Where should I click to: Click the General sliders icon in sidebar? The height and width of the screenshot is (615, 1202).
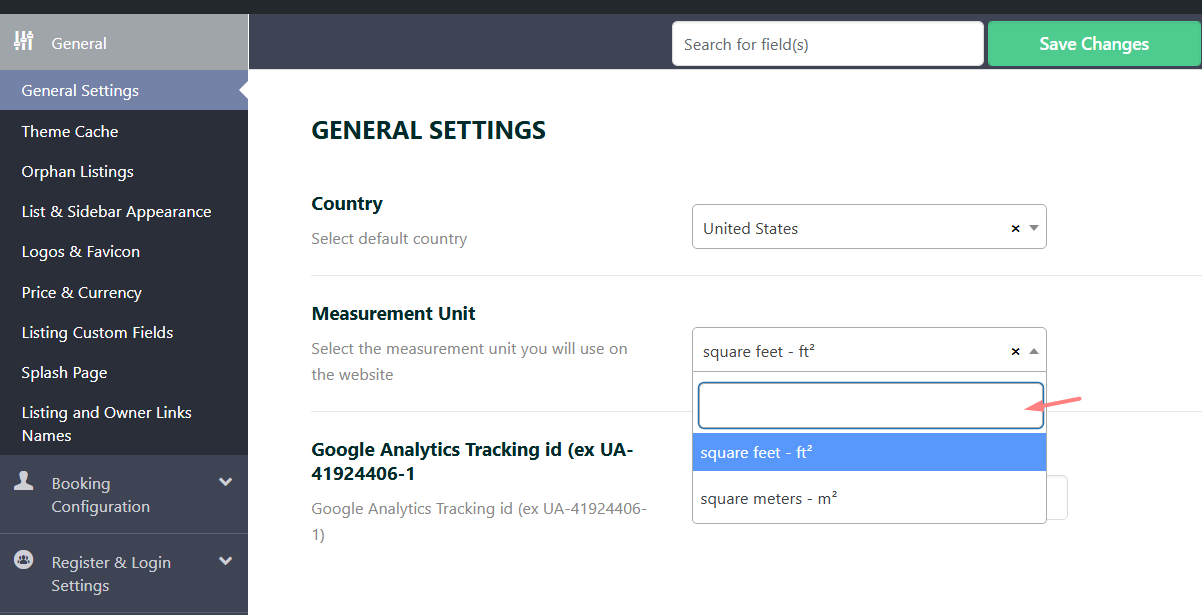(24, 42)
